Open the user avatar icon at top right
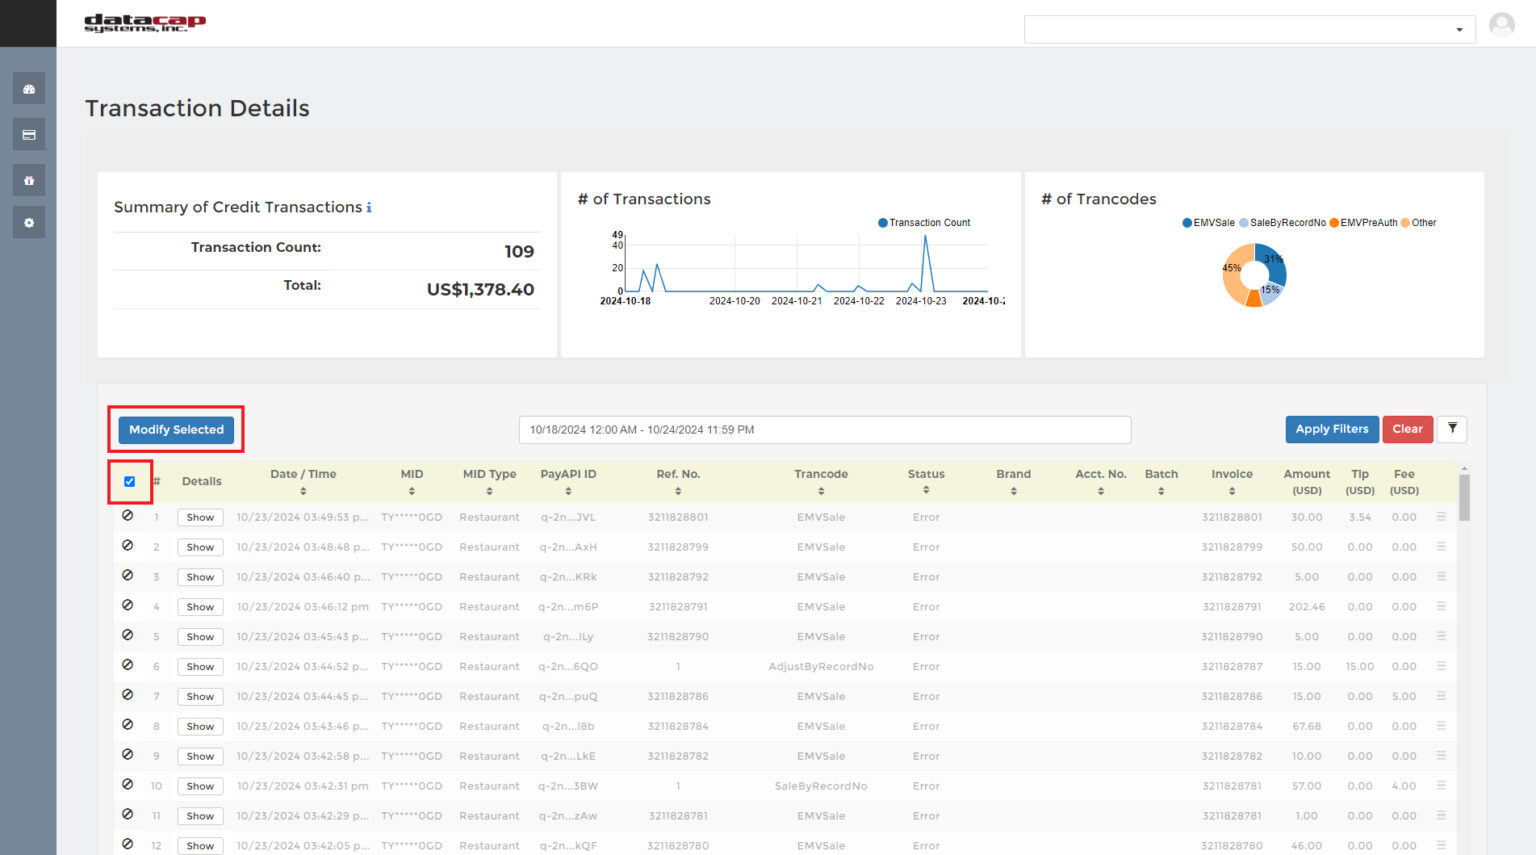 1501,23
